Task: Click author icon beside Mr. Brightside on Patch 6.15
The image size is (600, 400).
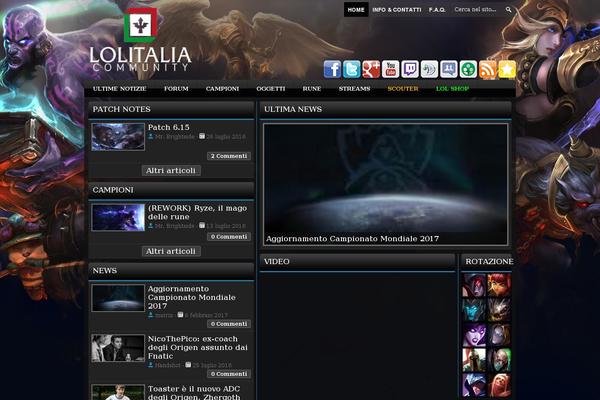Action: tap(151, 136)
